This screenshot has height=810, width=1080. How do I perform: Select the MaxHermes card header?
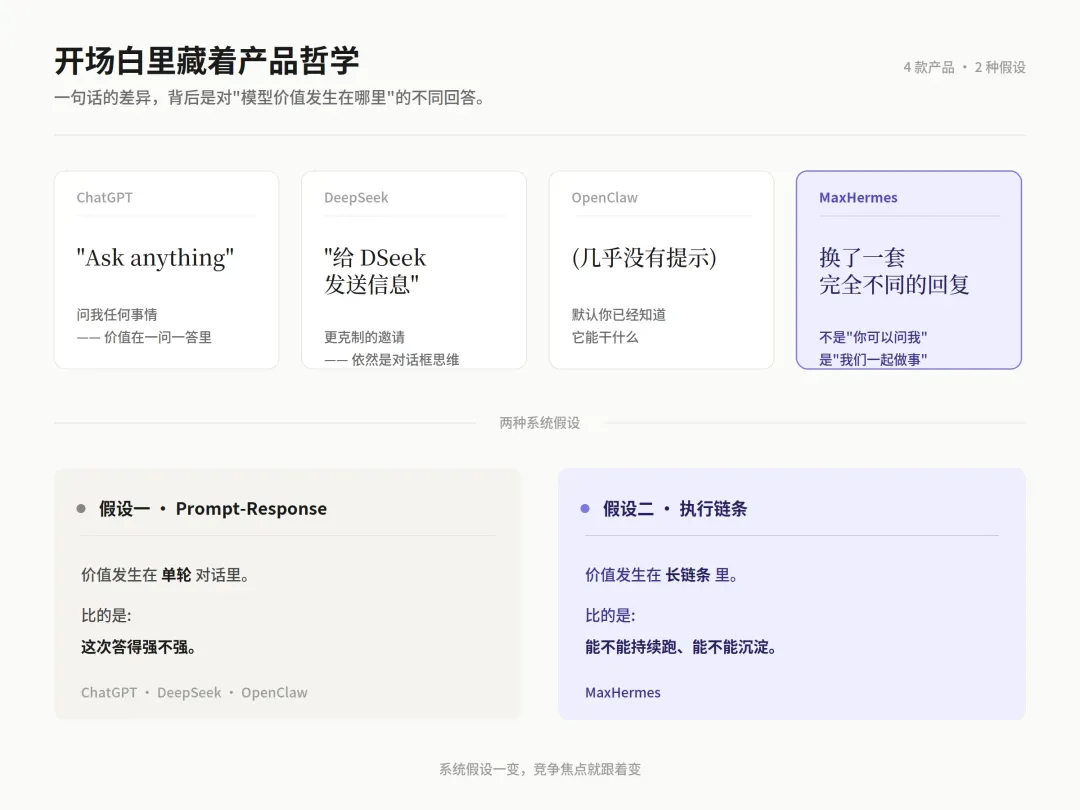[x=858, y=198]
